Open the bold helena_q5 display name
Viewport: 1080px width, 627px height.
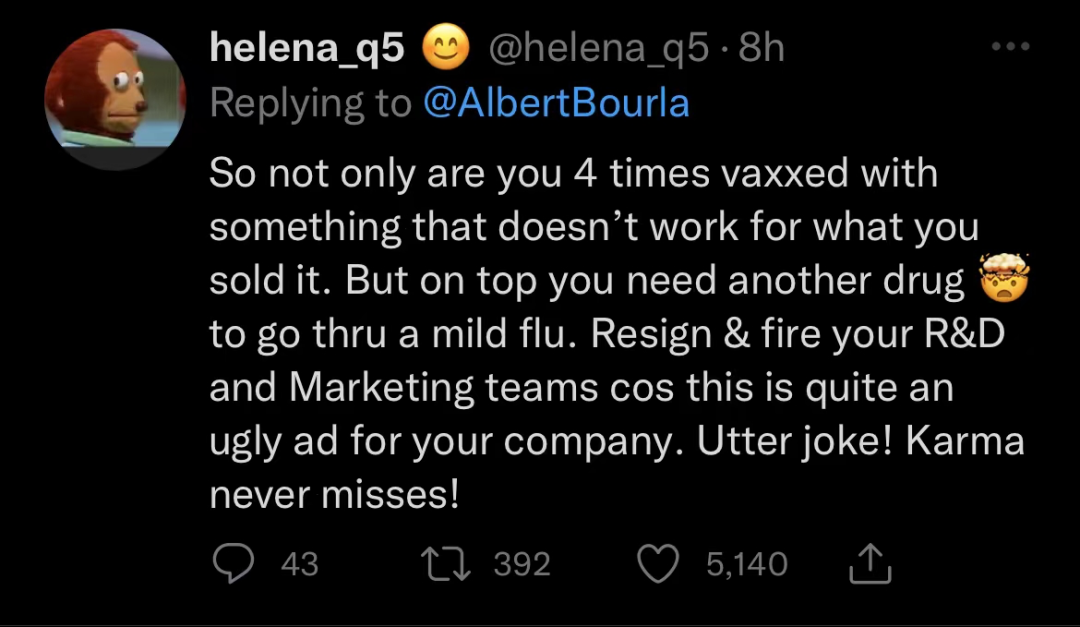(307, 49)
